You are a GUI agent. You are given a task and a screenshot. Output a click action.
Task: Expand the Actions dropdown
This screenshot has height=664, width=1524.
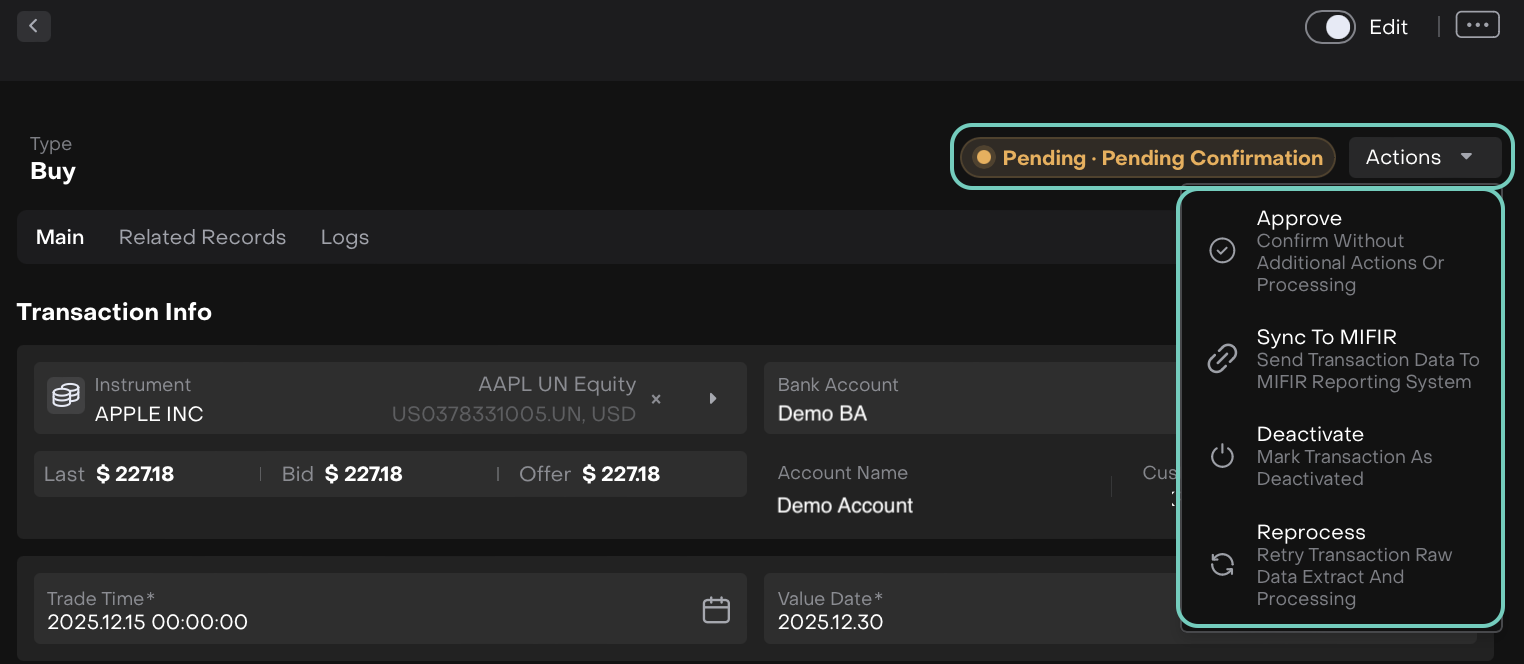click(1424, 158)
